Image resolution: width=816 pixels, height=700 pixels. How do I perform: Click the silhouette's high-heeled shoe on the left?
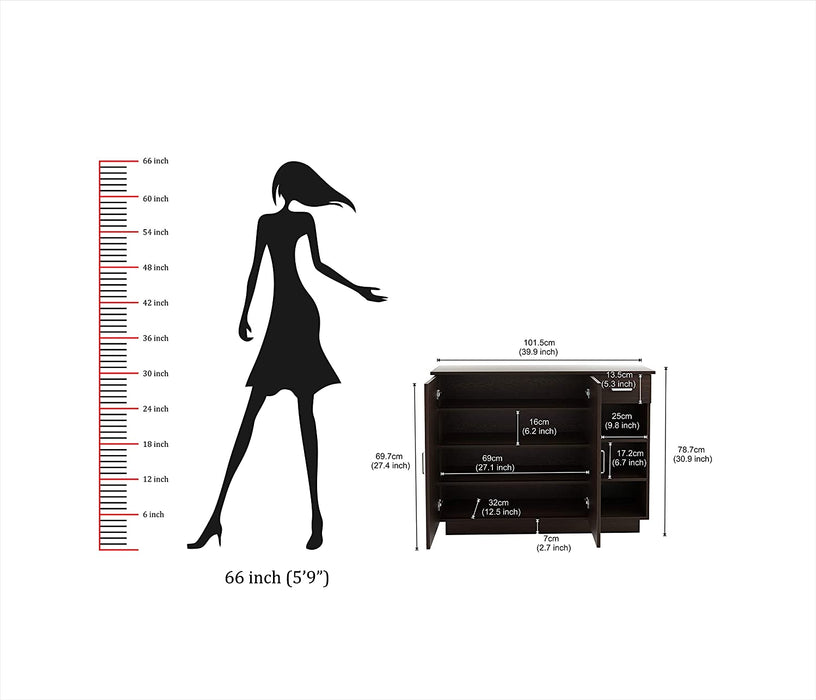pos(205,536)
